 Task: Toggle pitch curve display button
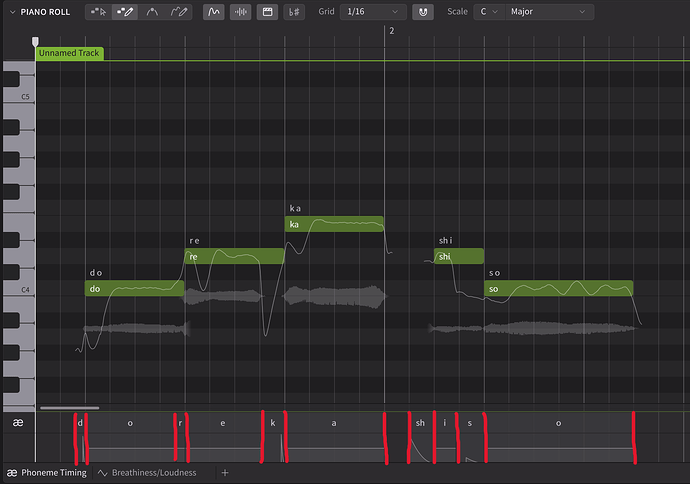[x=213, y=12]
